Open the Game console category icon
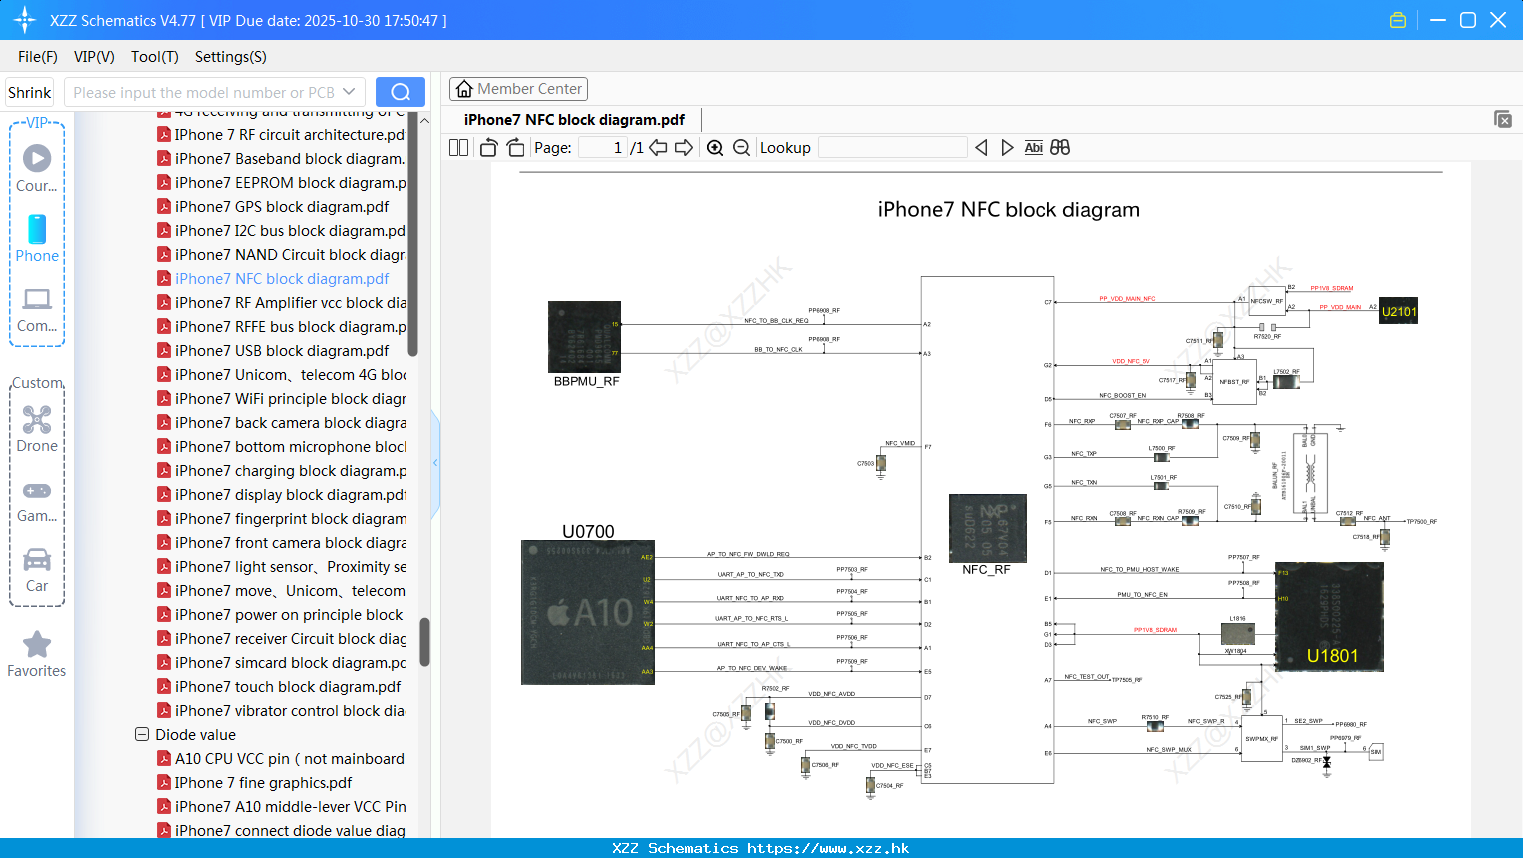Image resolution: width=1523 pixels, height=858 pixels. point(37,501)
